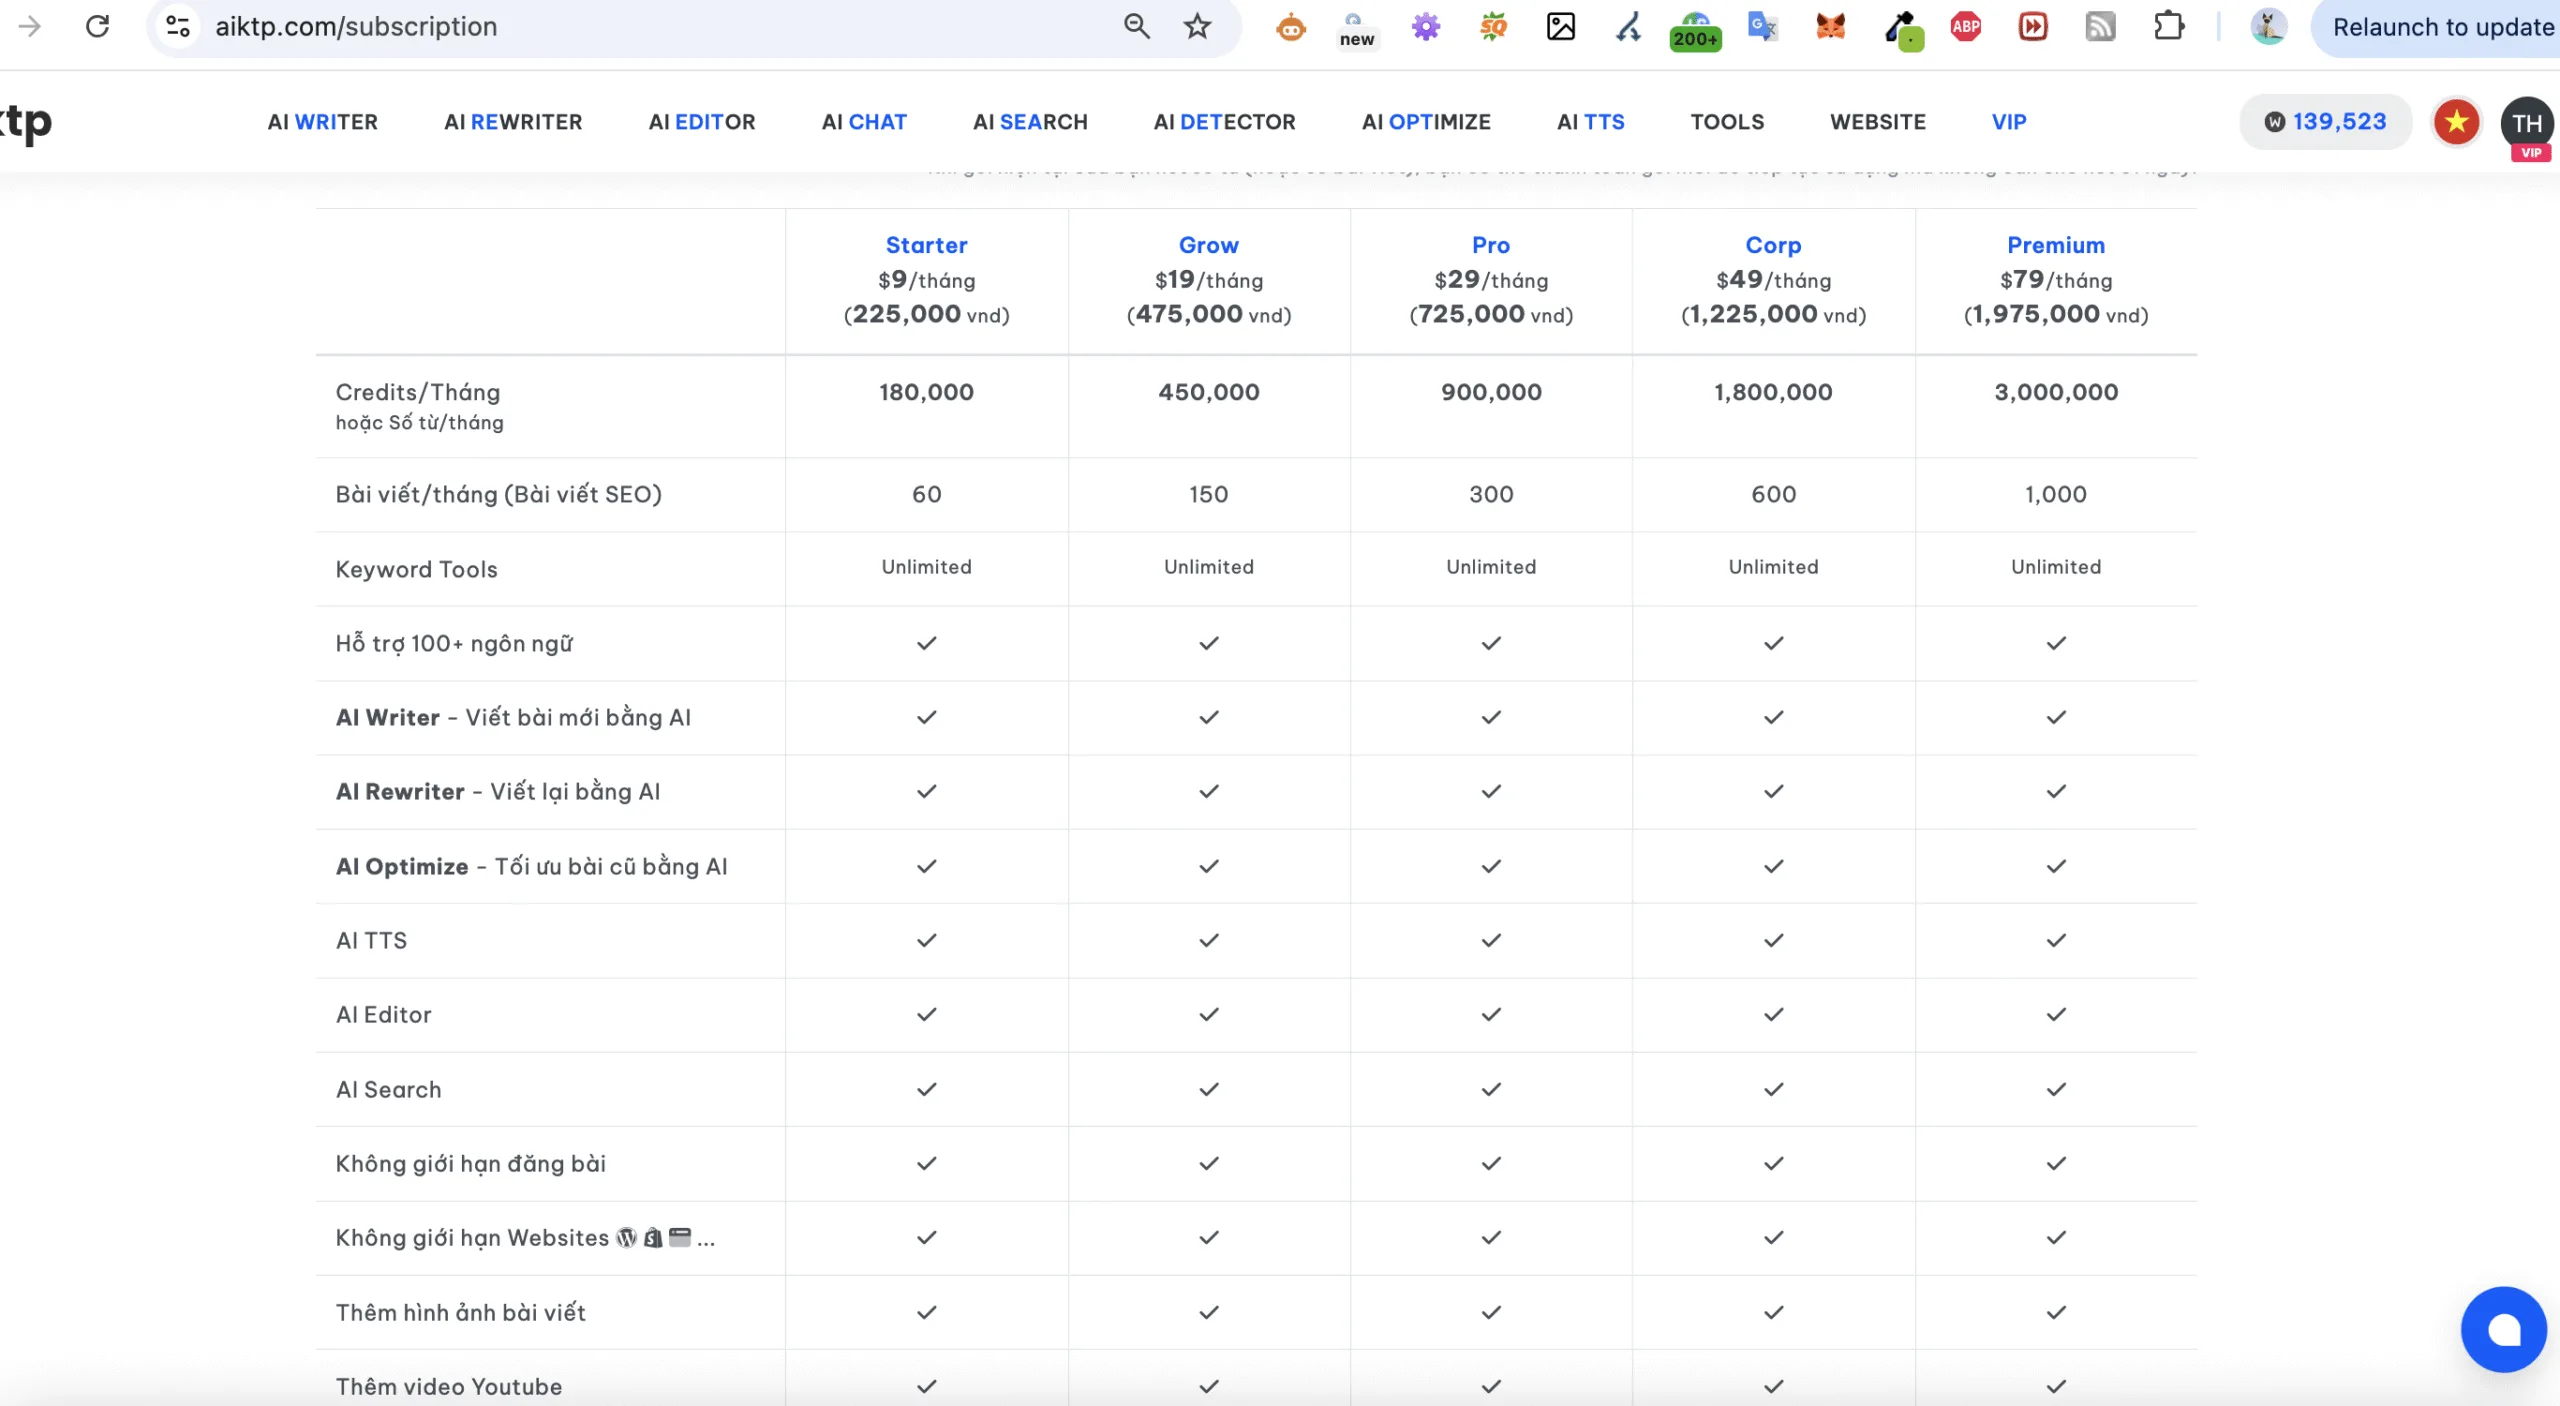The width and height of the screenshot is (2560, 1406).
Task: Open site information icon in address bar
Action: pos(178,26)
